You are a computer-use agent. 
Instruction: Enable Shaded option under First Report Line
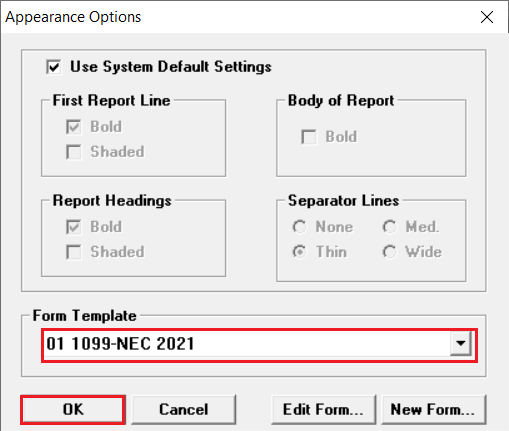(x=73, y=152)
